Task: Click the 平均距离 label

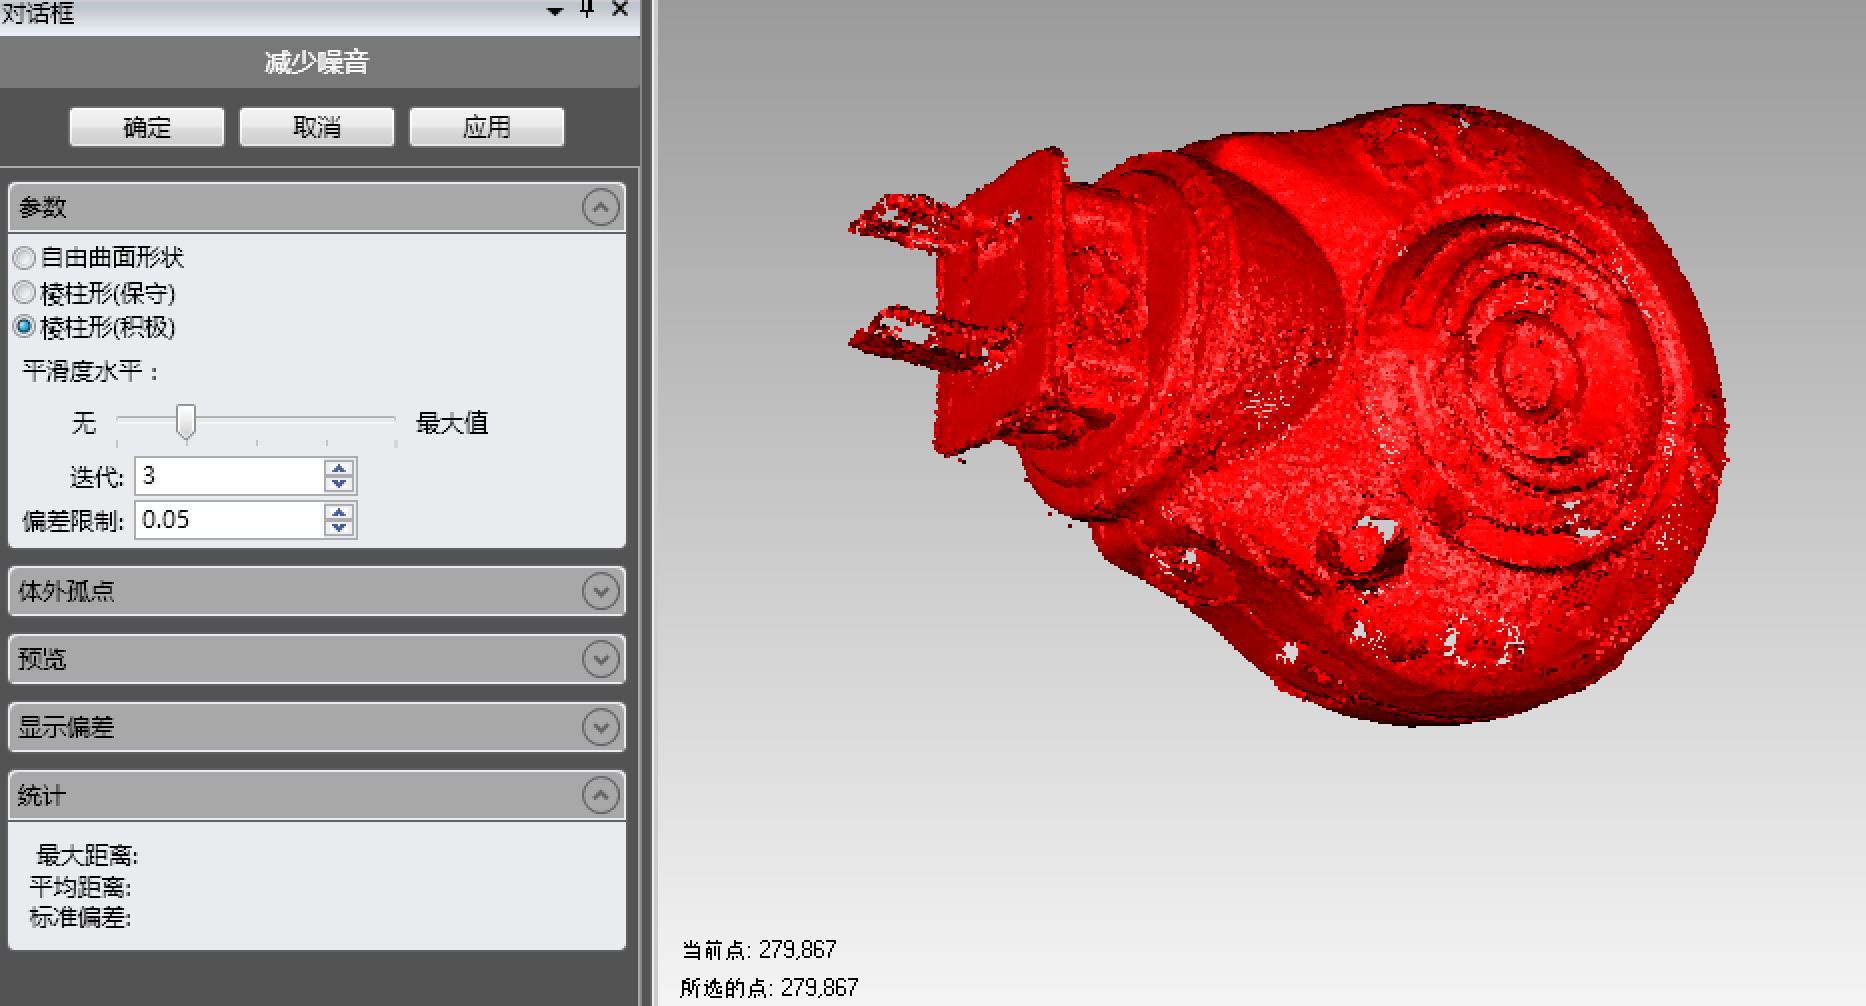Action: click(80, 887)
